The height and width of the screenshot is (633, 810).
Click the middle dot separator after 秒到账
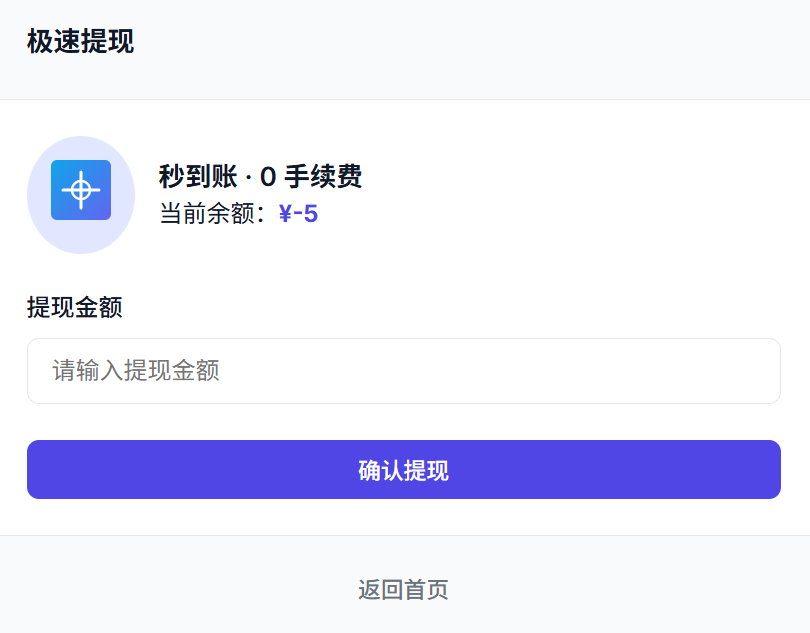point(248,177)
